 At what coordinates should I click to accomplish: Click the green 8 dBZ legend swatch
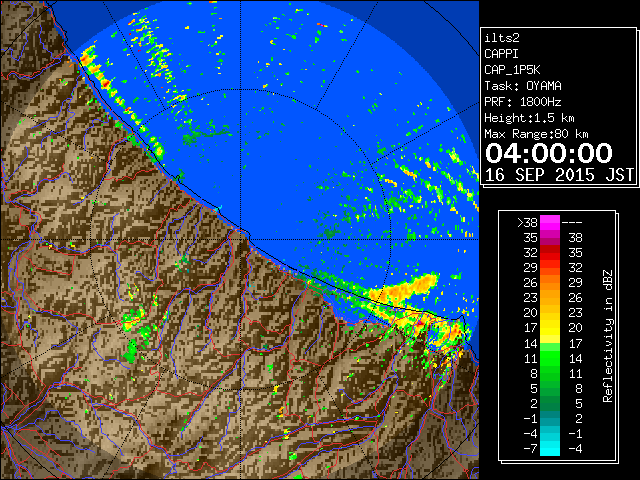click(x=550, y=373)
